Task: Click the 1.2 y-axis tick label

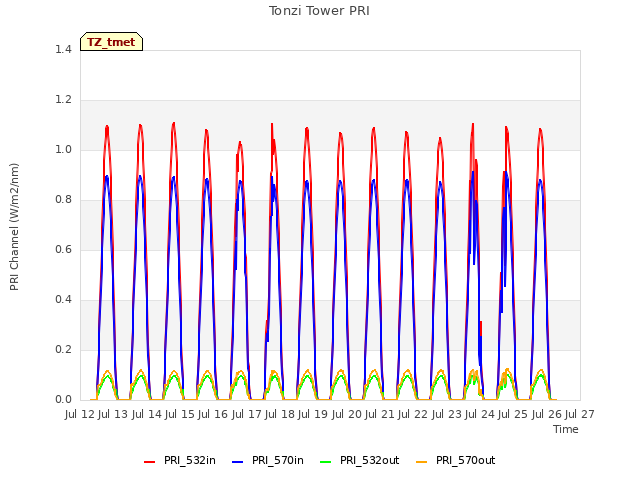Action: coord(63,100)
